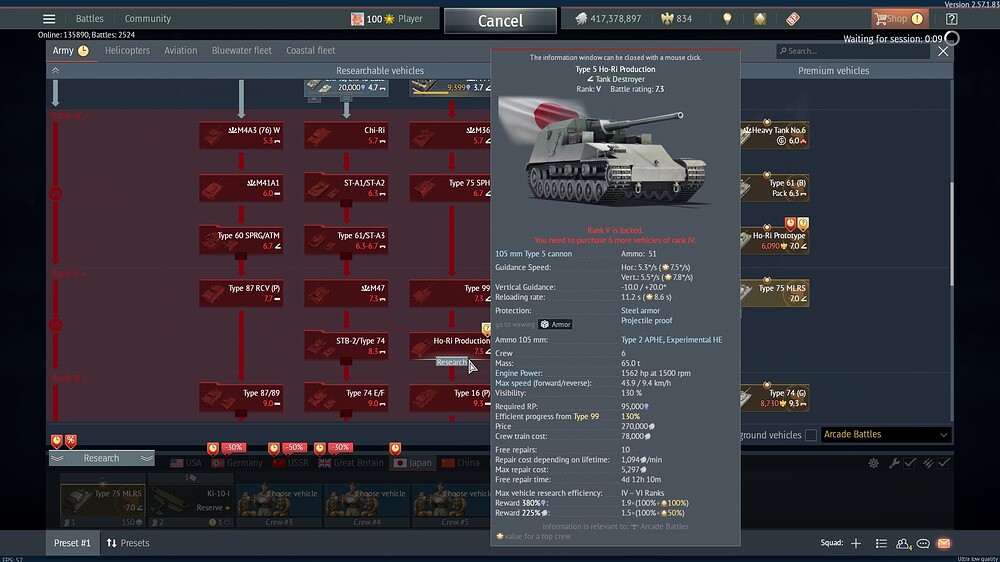
Task: Click the Golden Eagles balance icon
Action: 667,18
